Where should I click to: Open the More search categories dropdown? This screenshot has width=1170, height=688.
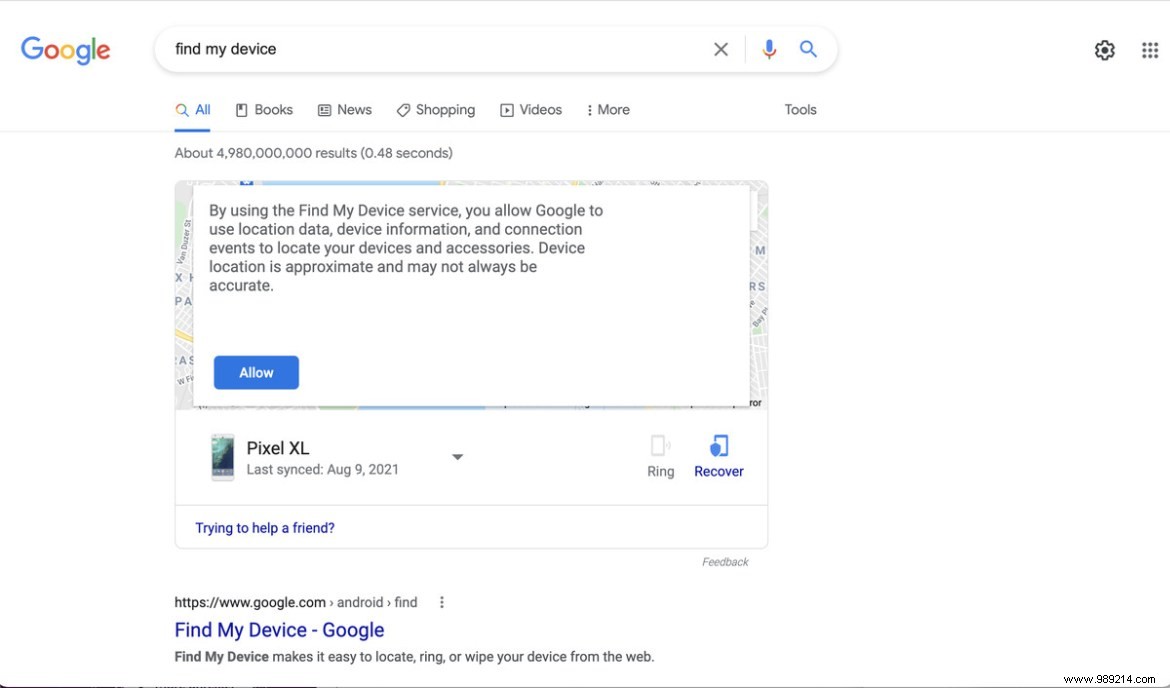(607, 110)
